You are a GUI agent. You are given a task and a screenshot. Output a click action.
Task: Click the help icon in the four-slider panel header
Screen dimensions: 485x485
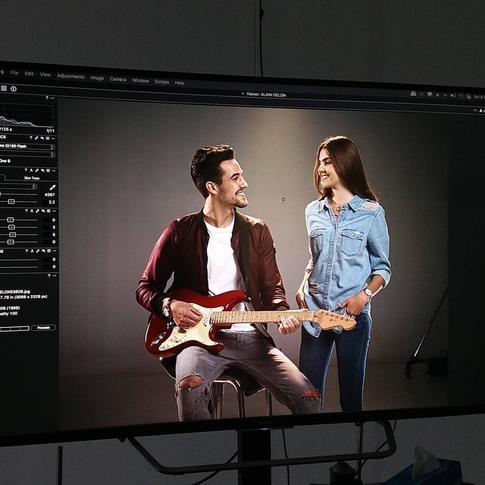pyautogui.click(x=26, y=211)
